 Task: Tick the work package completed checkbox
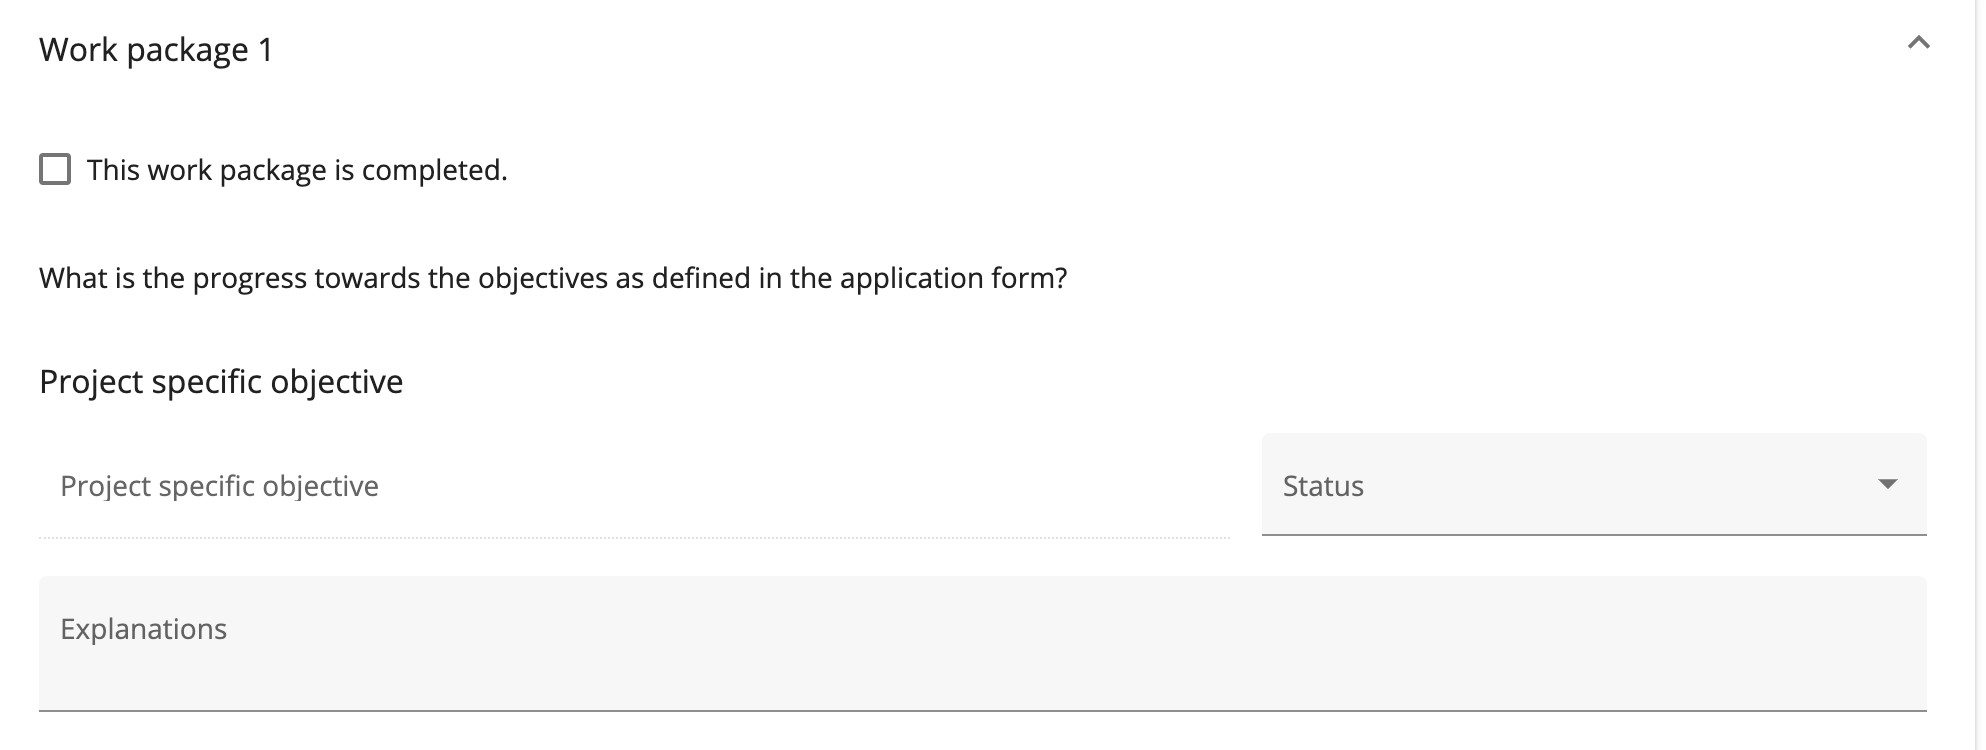[x=55, y=169]
